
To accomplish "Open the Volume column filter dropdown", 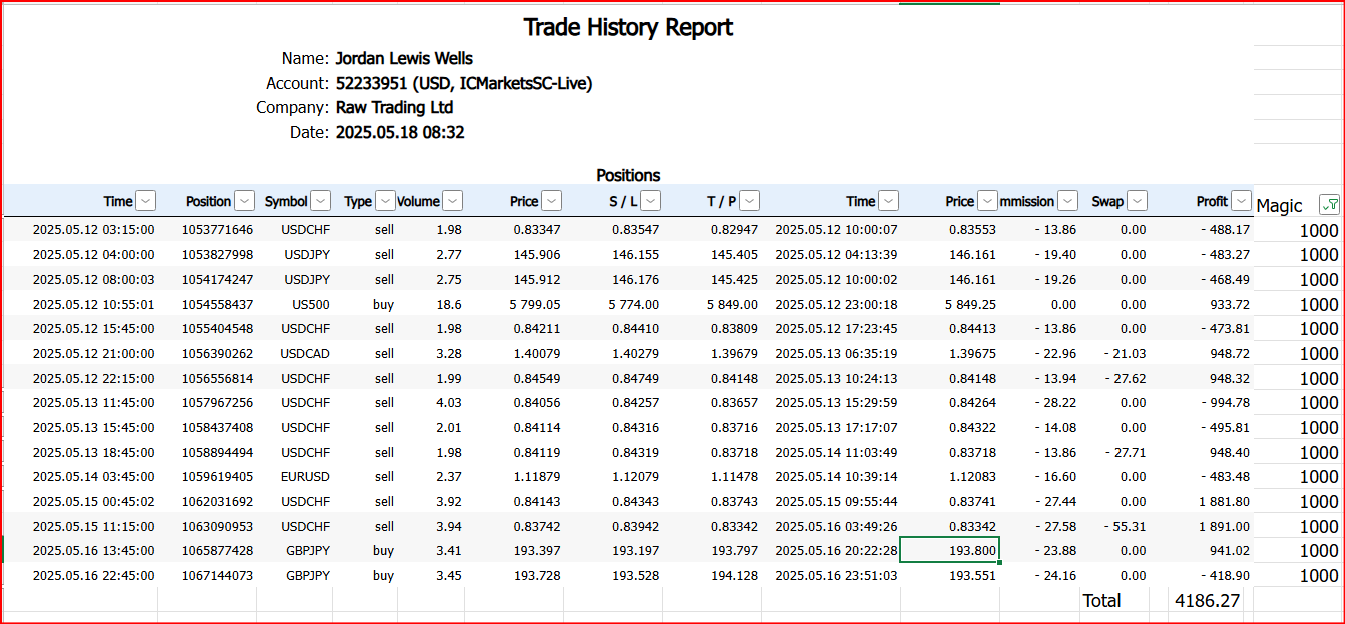I will point(452,201).
